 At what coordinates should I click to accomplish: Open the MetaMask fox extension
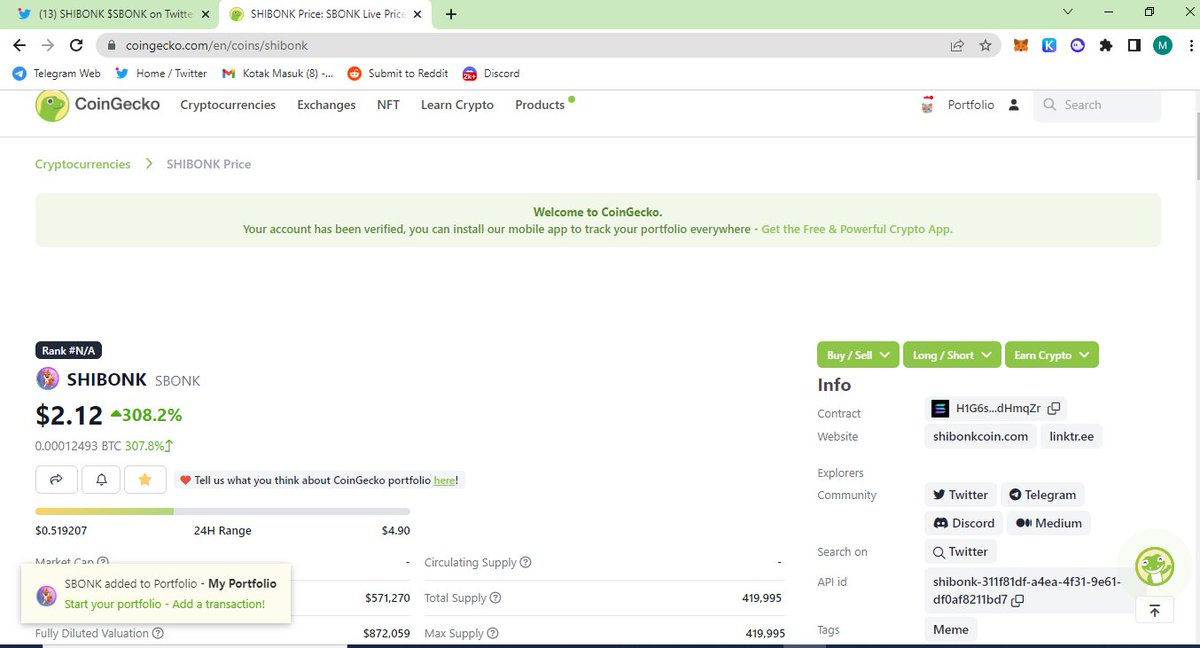pyautogui.click(x=1021, y=45)
